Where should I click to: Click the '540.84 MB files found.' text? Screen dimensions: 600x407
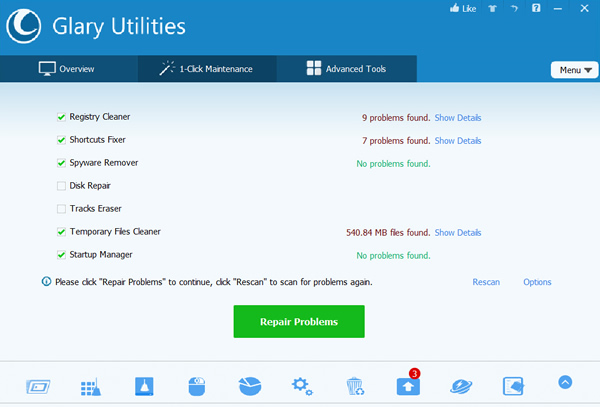[x=388, y=233]
